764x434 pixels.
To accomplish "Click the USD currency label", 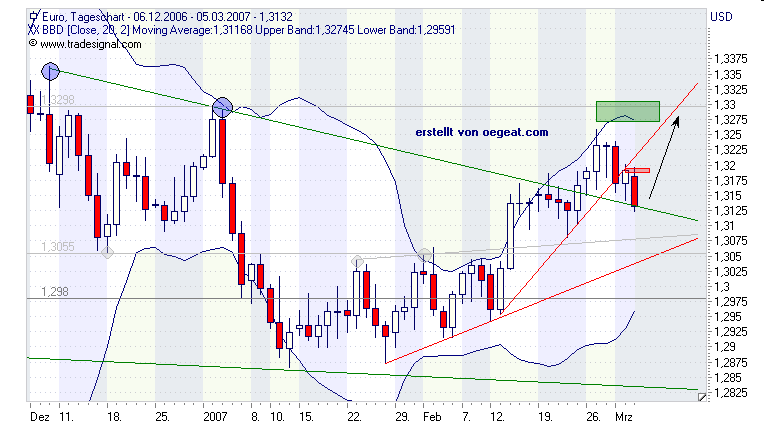I will (x=721, y=17).
